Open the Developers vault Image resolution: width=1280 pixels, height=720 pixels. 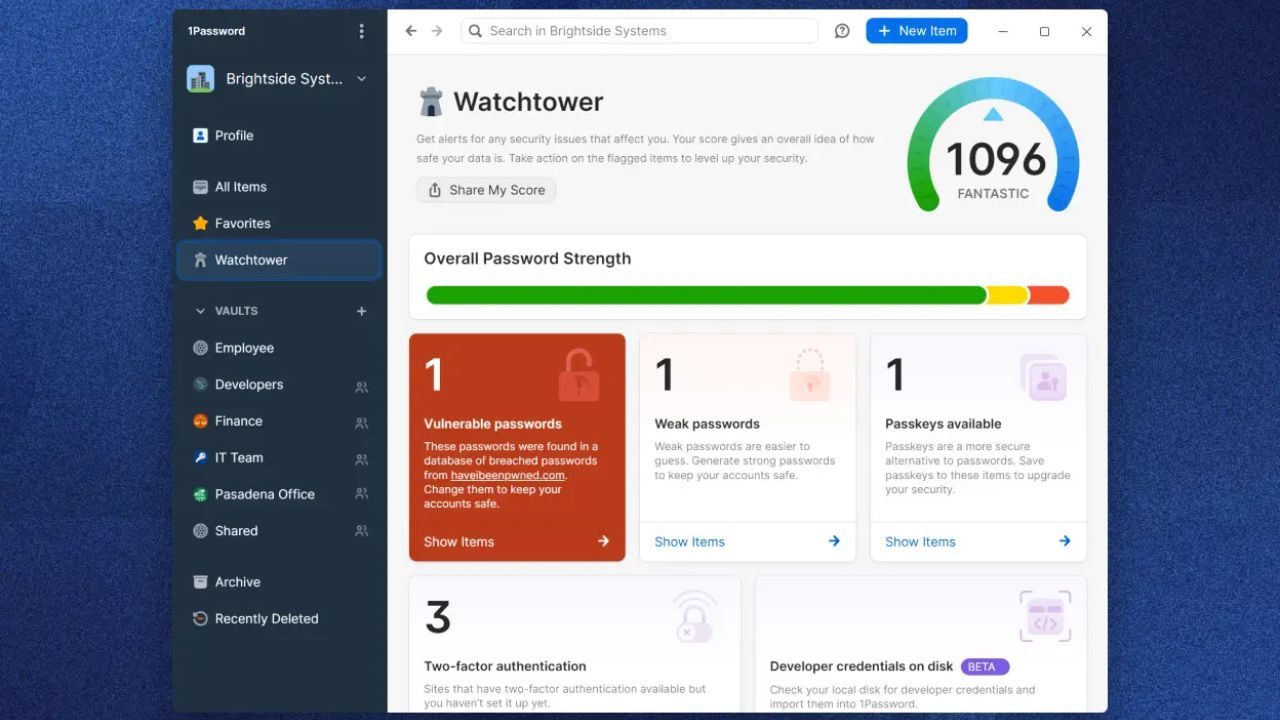coord(248,384)
